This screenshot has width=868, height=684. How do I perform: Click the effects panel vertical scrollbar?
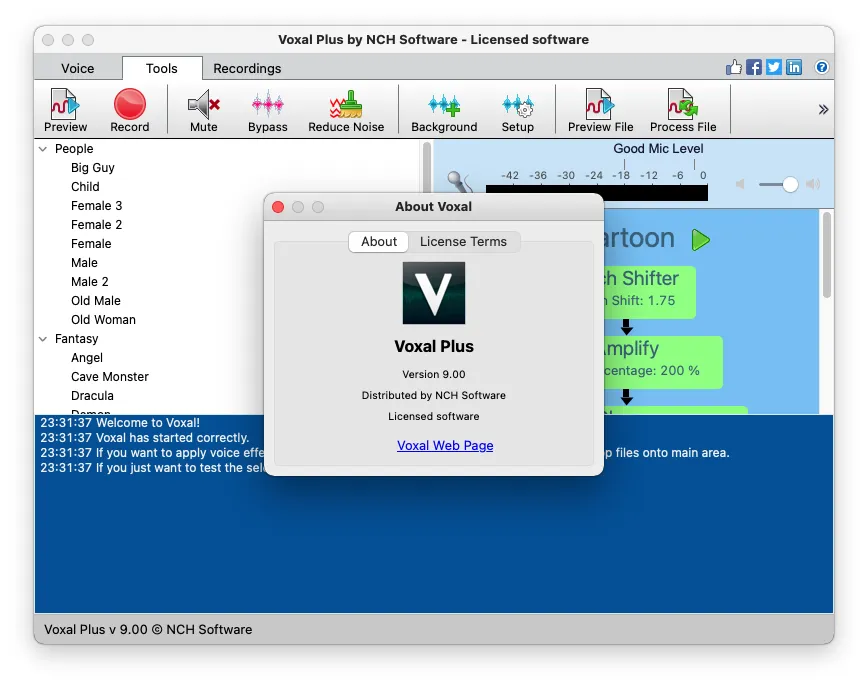click(826, 255)
